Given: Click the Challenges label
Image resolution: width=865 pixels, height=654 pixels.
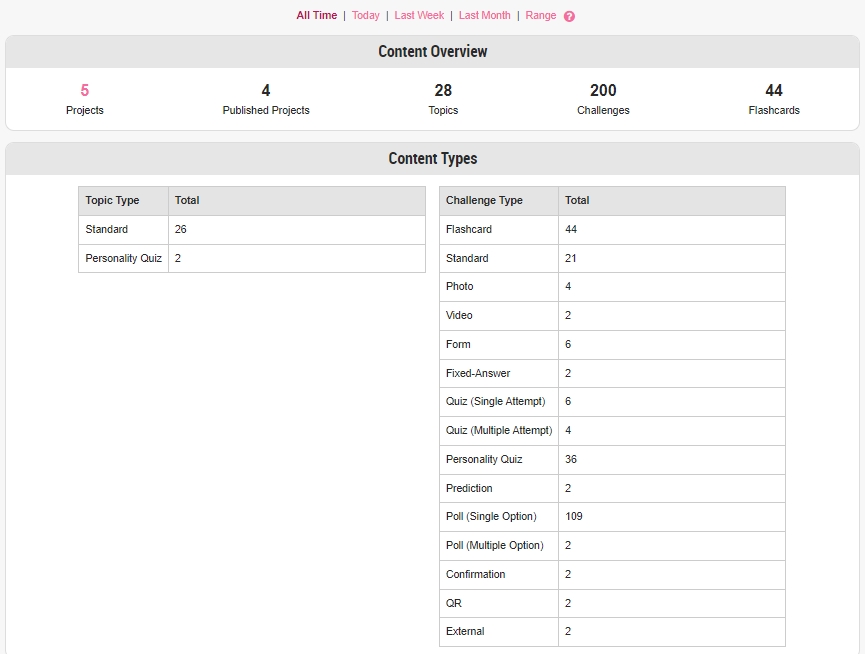Looking at the screenshot, I should pyautogui.click(x=603, y=110).
